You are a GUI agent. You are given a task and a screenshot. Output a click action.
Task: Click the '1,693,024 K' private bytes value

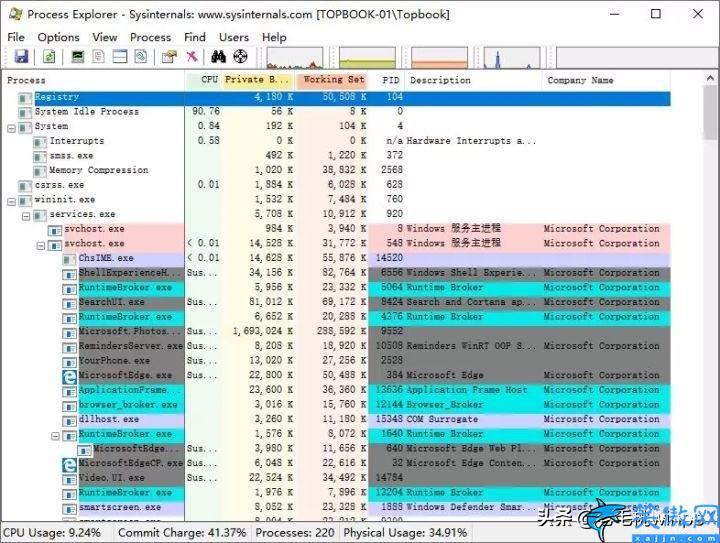tap(263, 331)
